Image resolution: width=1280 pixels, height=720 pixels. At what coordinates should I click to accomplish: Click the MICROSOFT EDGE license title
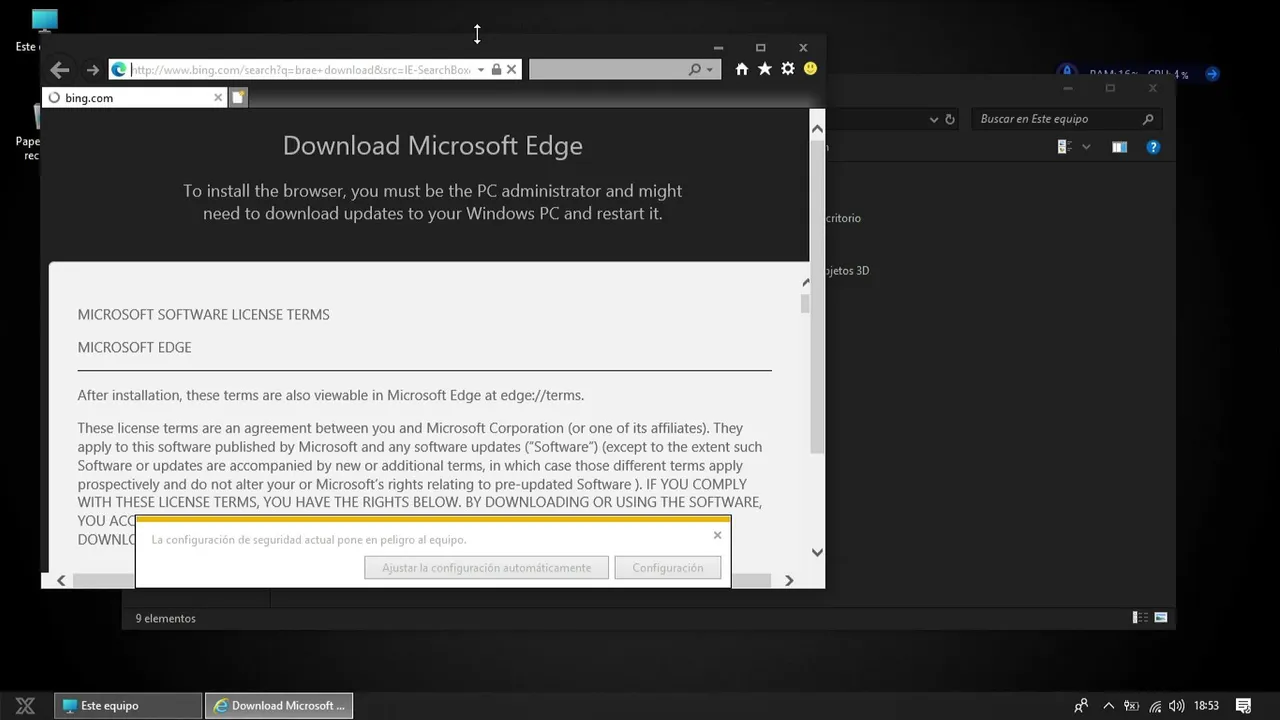(134, 347)
